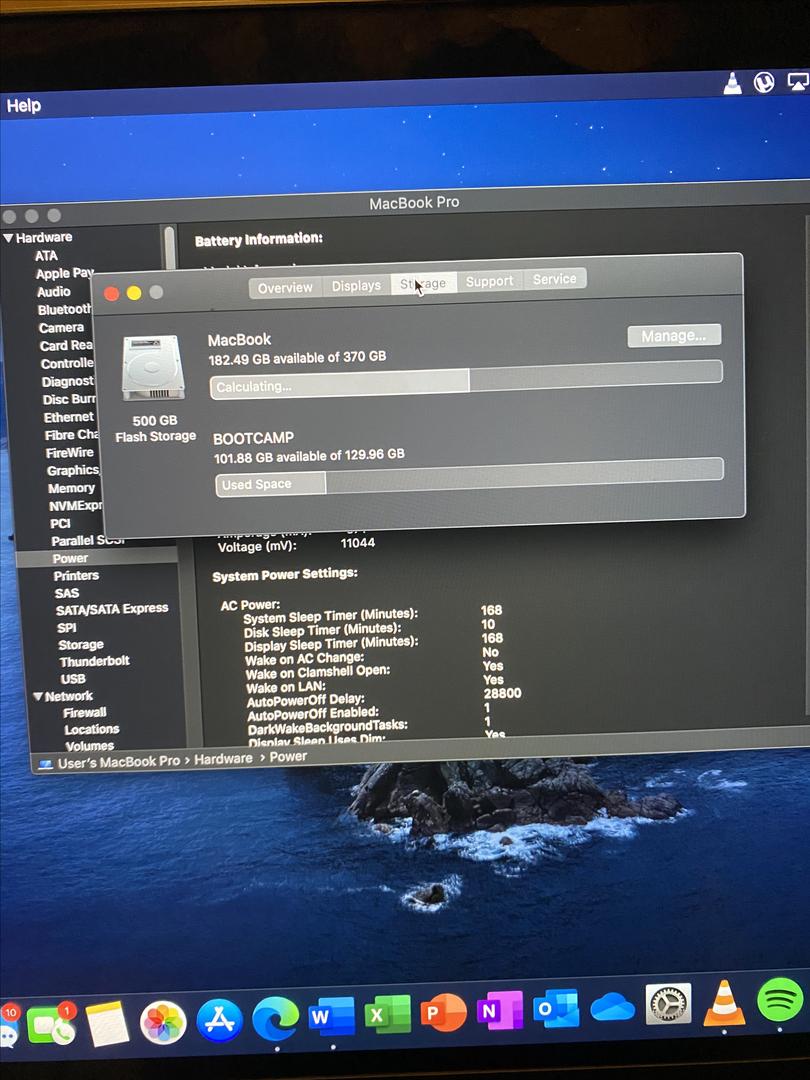810x1080 pixels.
Task: Launch PowerPoint from the dock
Action: pyautogui.click(x=444, y=1012)
